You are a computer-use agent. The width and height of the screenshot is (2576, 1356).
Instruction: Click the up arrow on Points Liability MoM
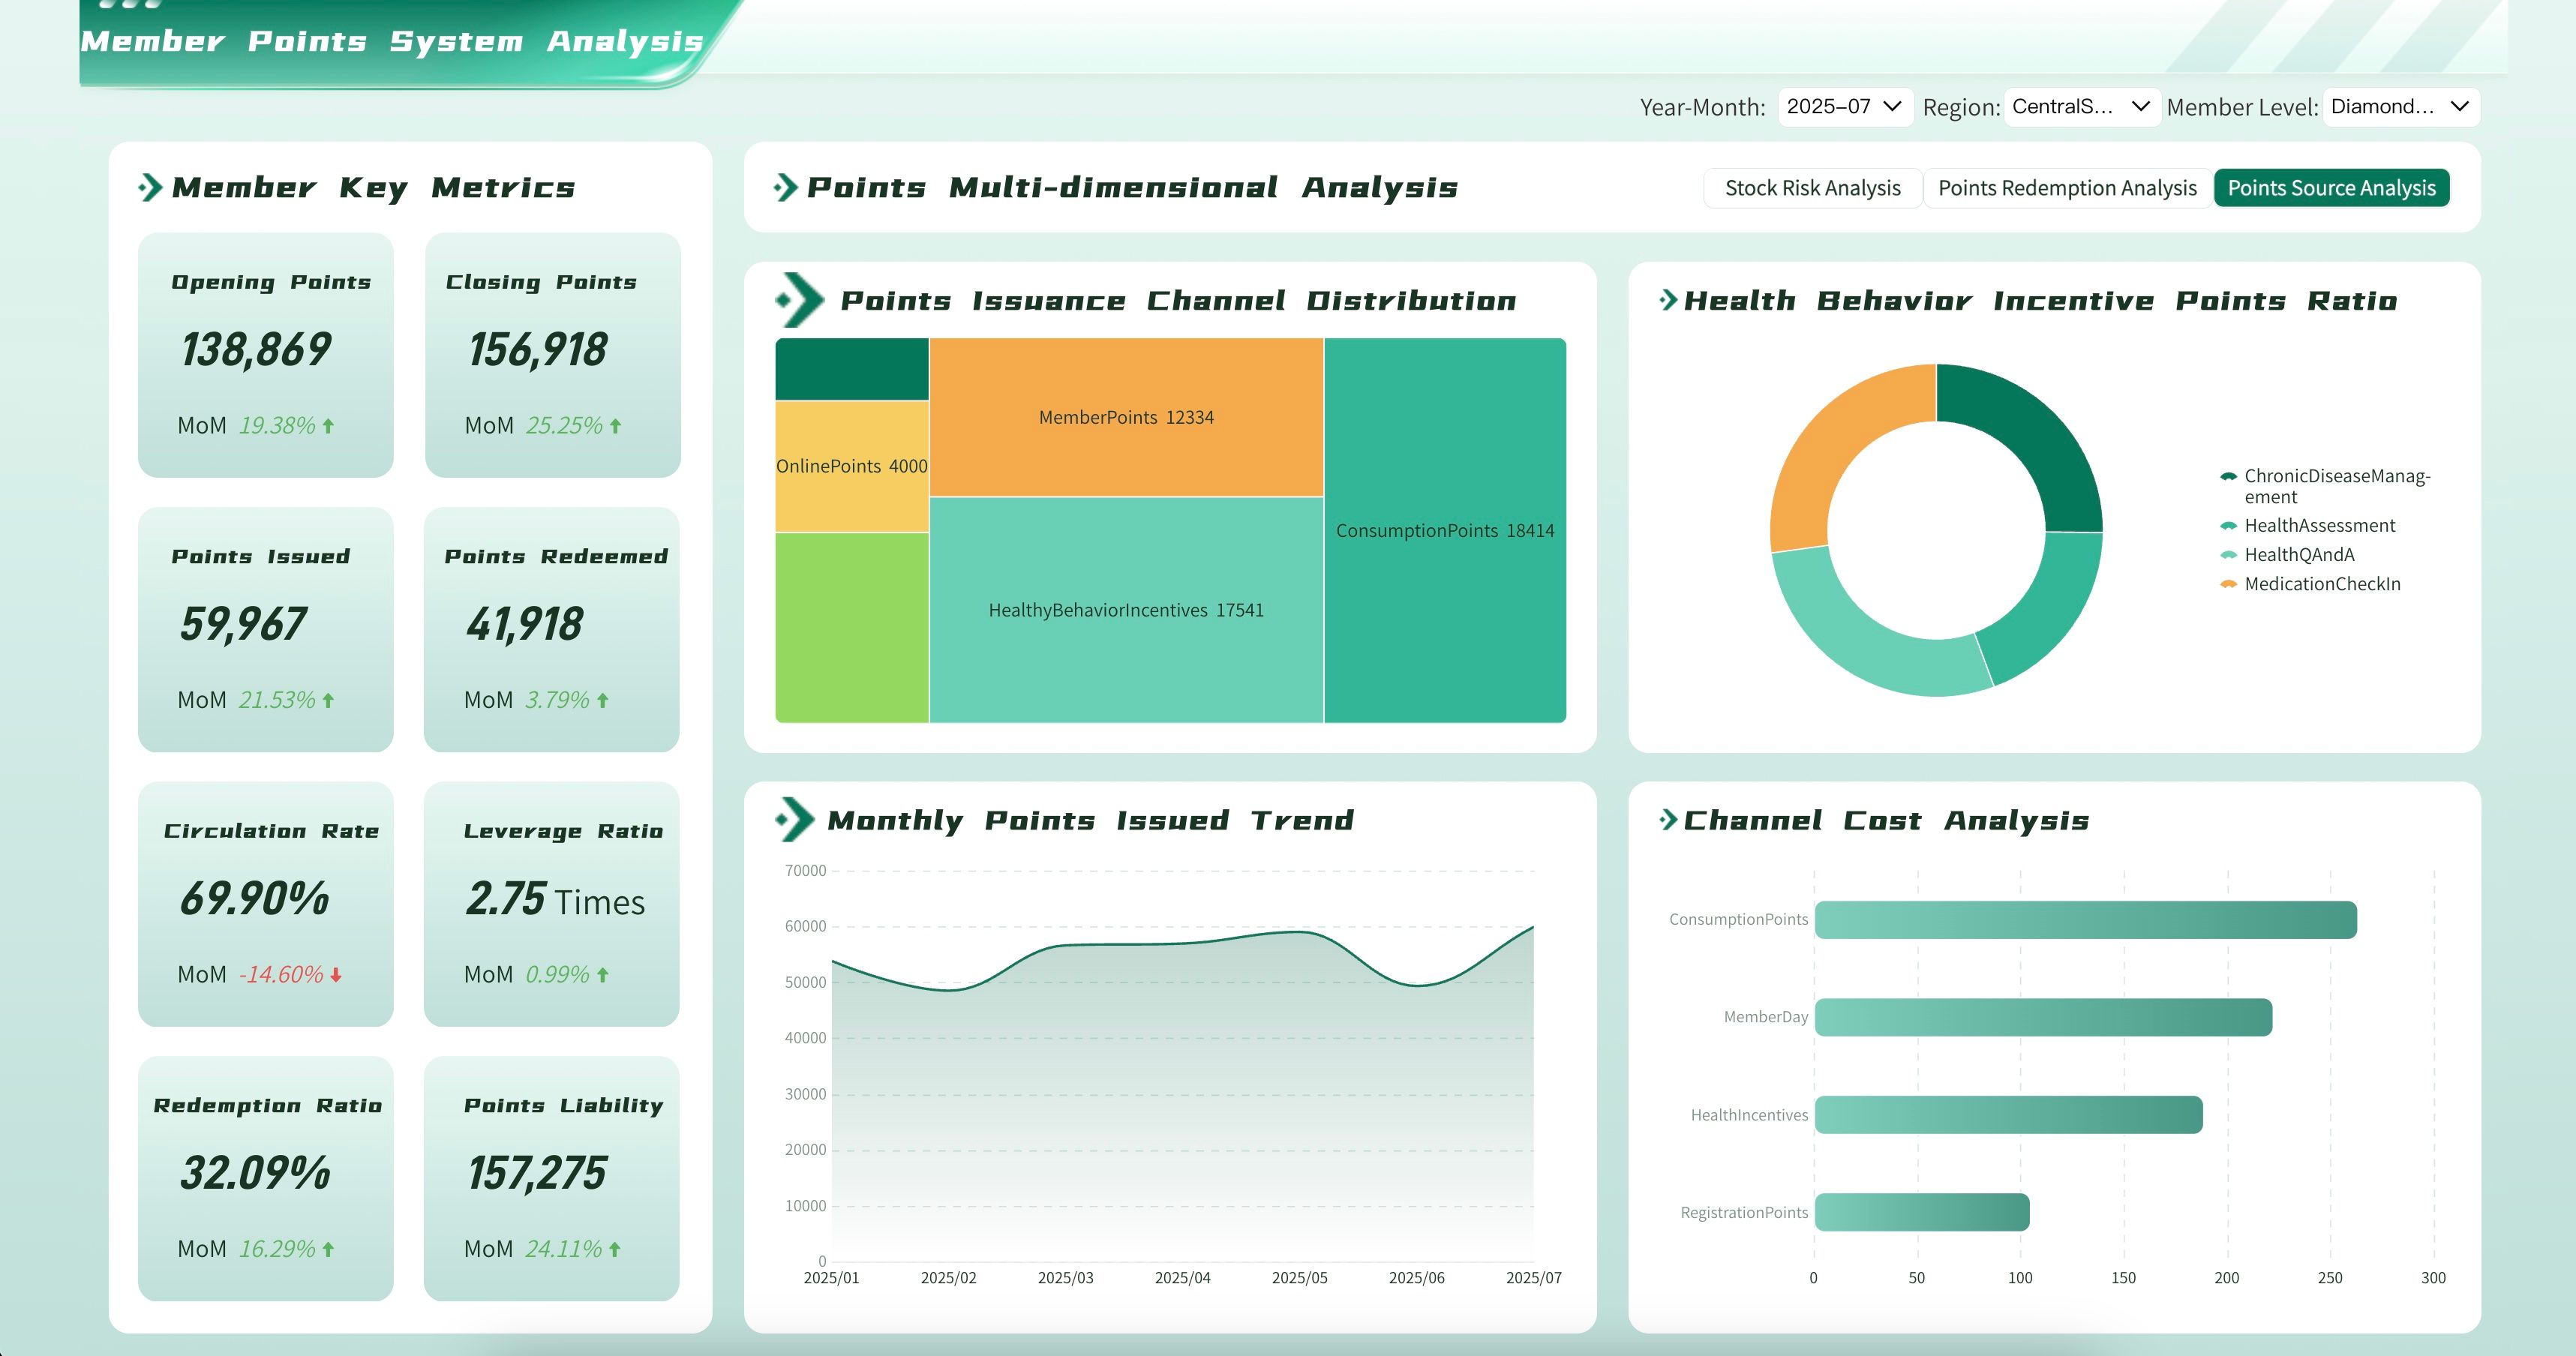click(614, 1250)
